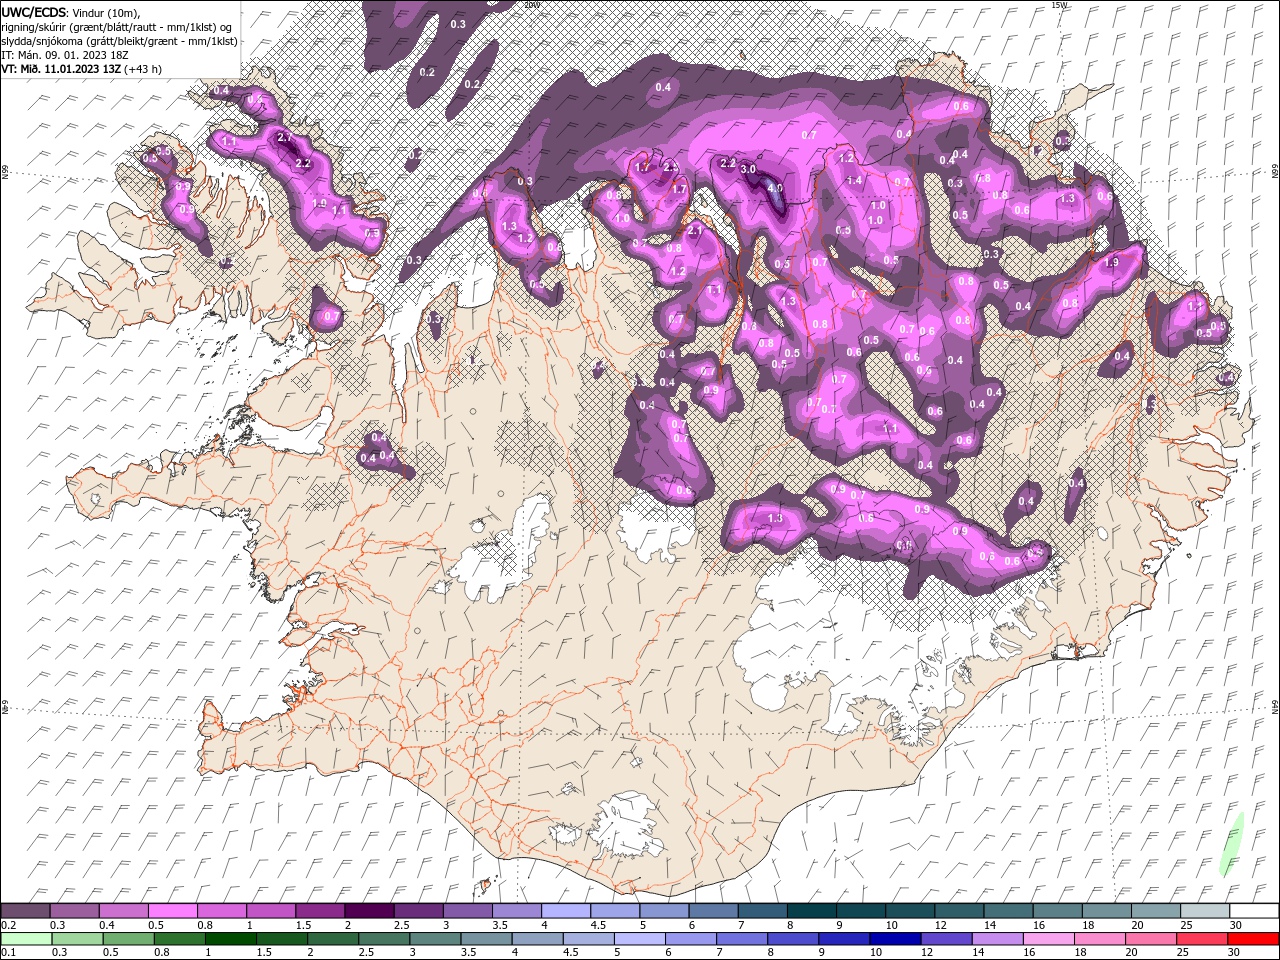Select lower scale light pink swatch labeled 16

[1048, 939]
